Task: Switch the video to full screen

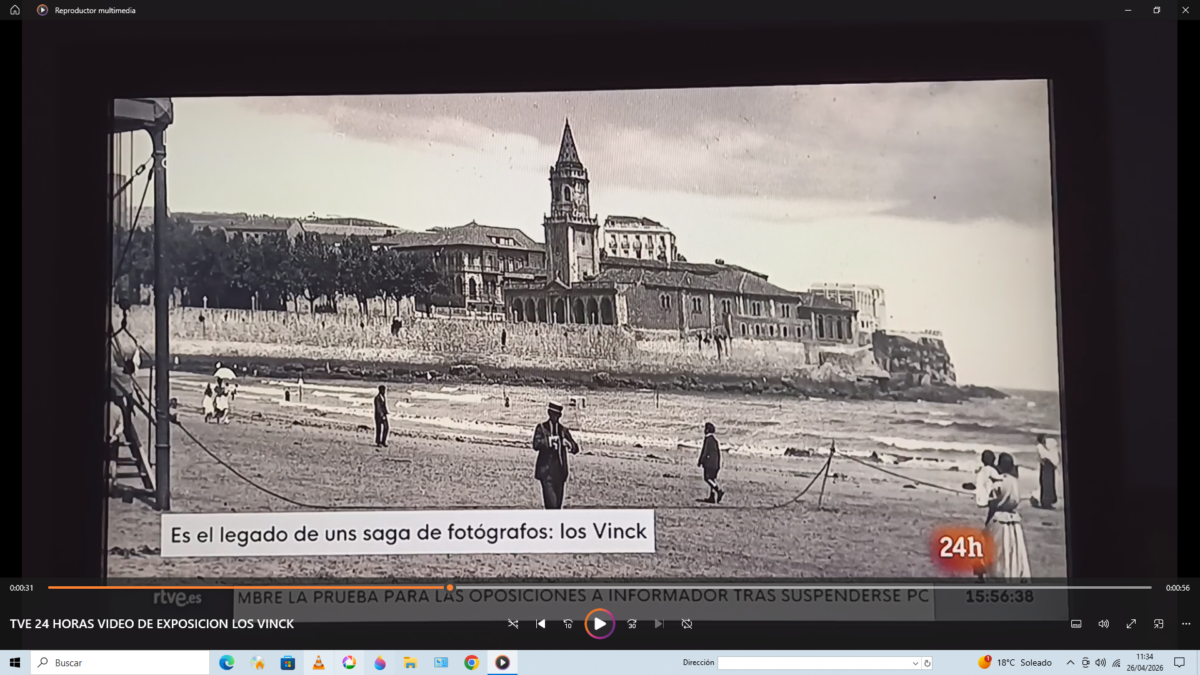Action: pos(1131,624)
